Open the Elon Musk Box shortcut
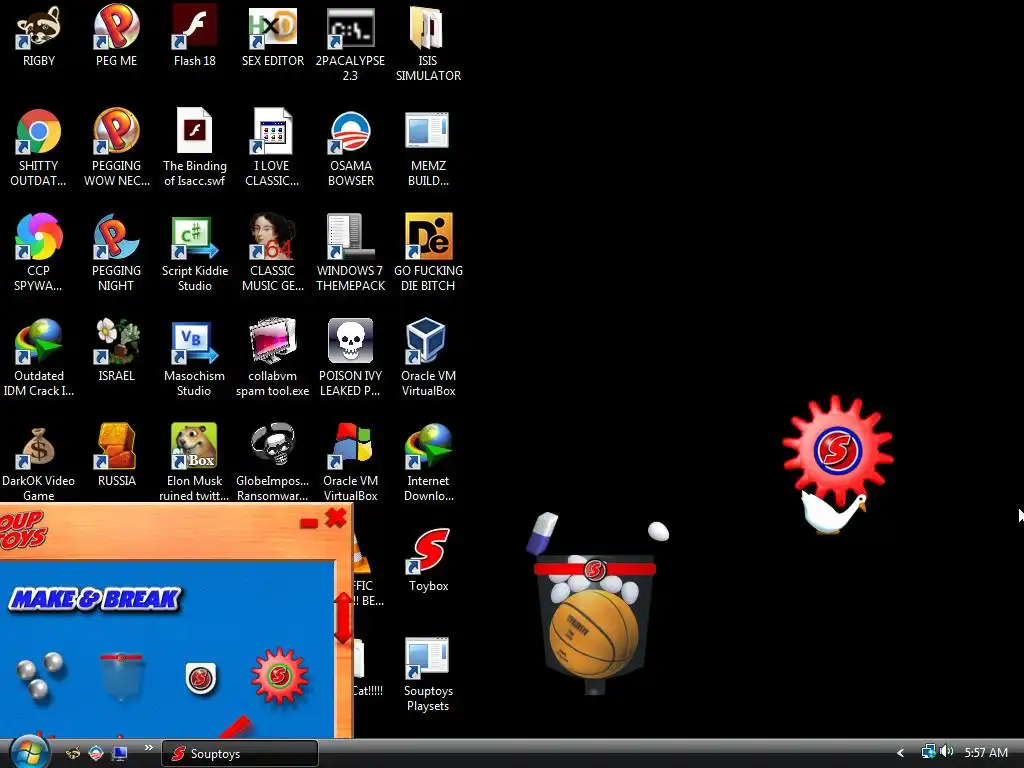This screenshot has width=1024, height=768. pyautogui.click(x=194, y=462)
